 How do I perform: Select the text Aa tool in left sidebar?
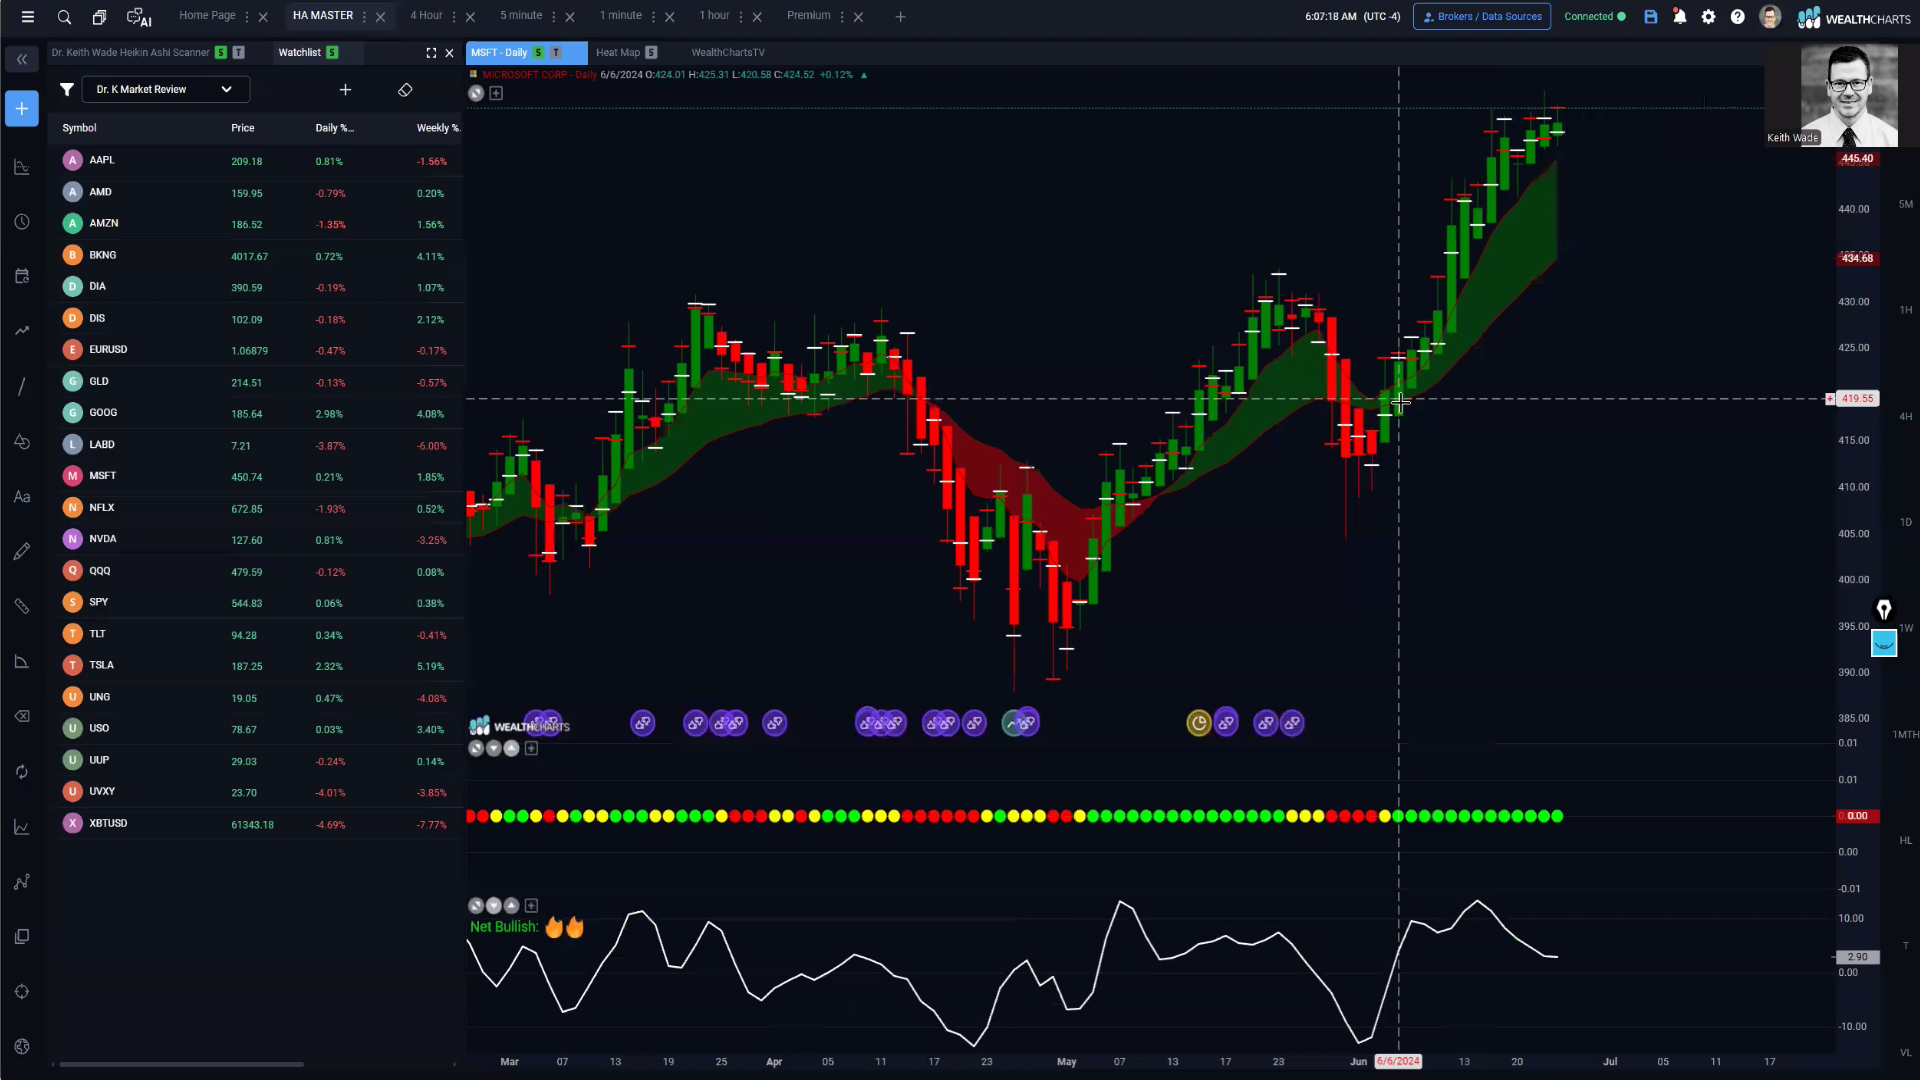pyautogui.click(x=22, y=497)
